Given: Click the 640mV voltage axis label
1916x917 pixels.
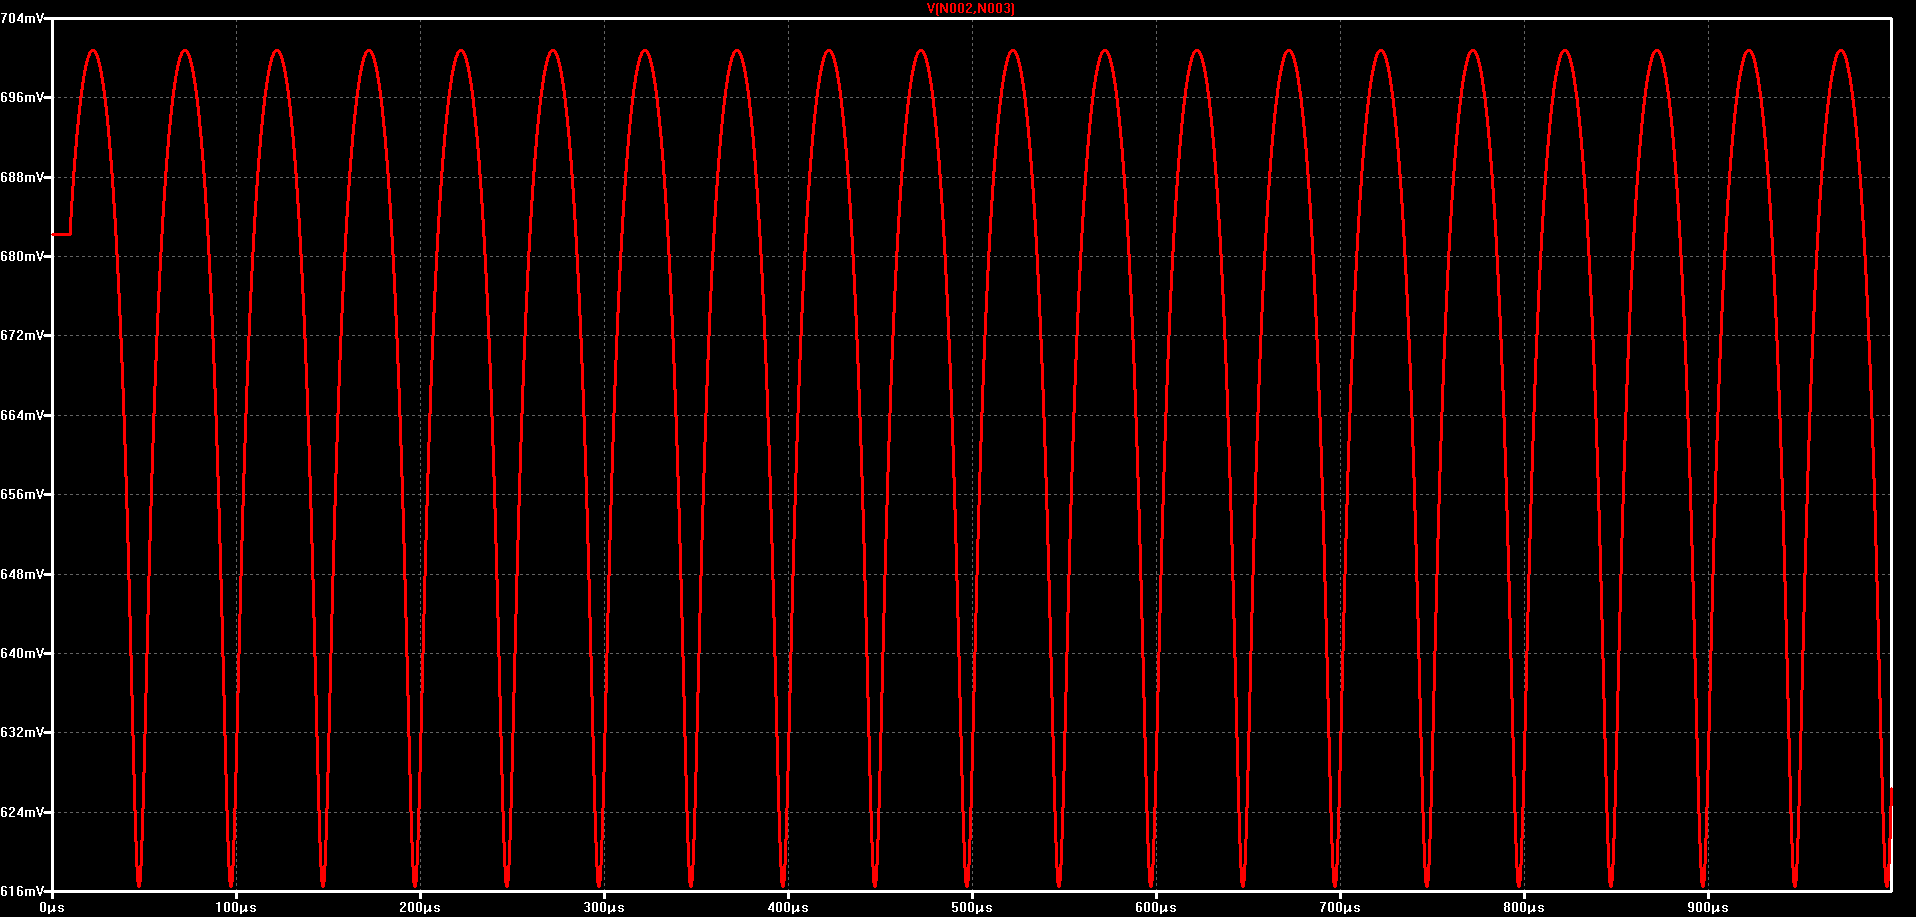Looking at the screenshot, I should pos(22,653).
